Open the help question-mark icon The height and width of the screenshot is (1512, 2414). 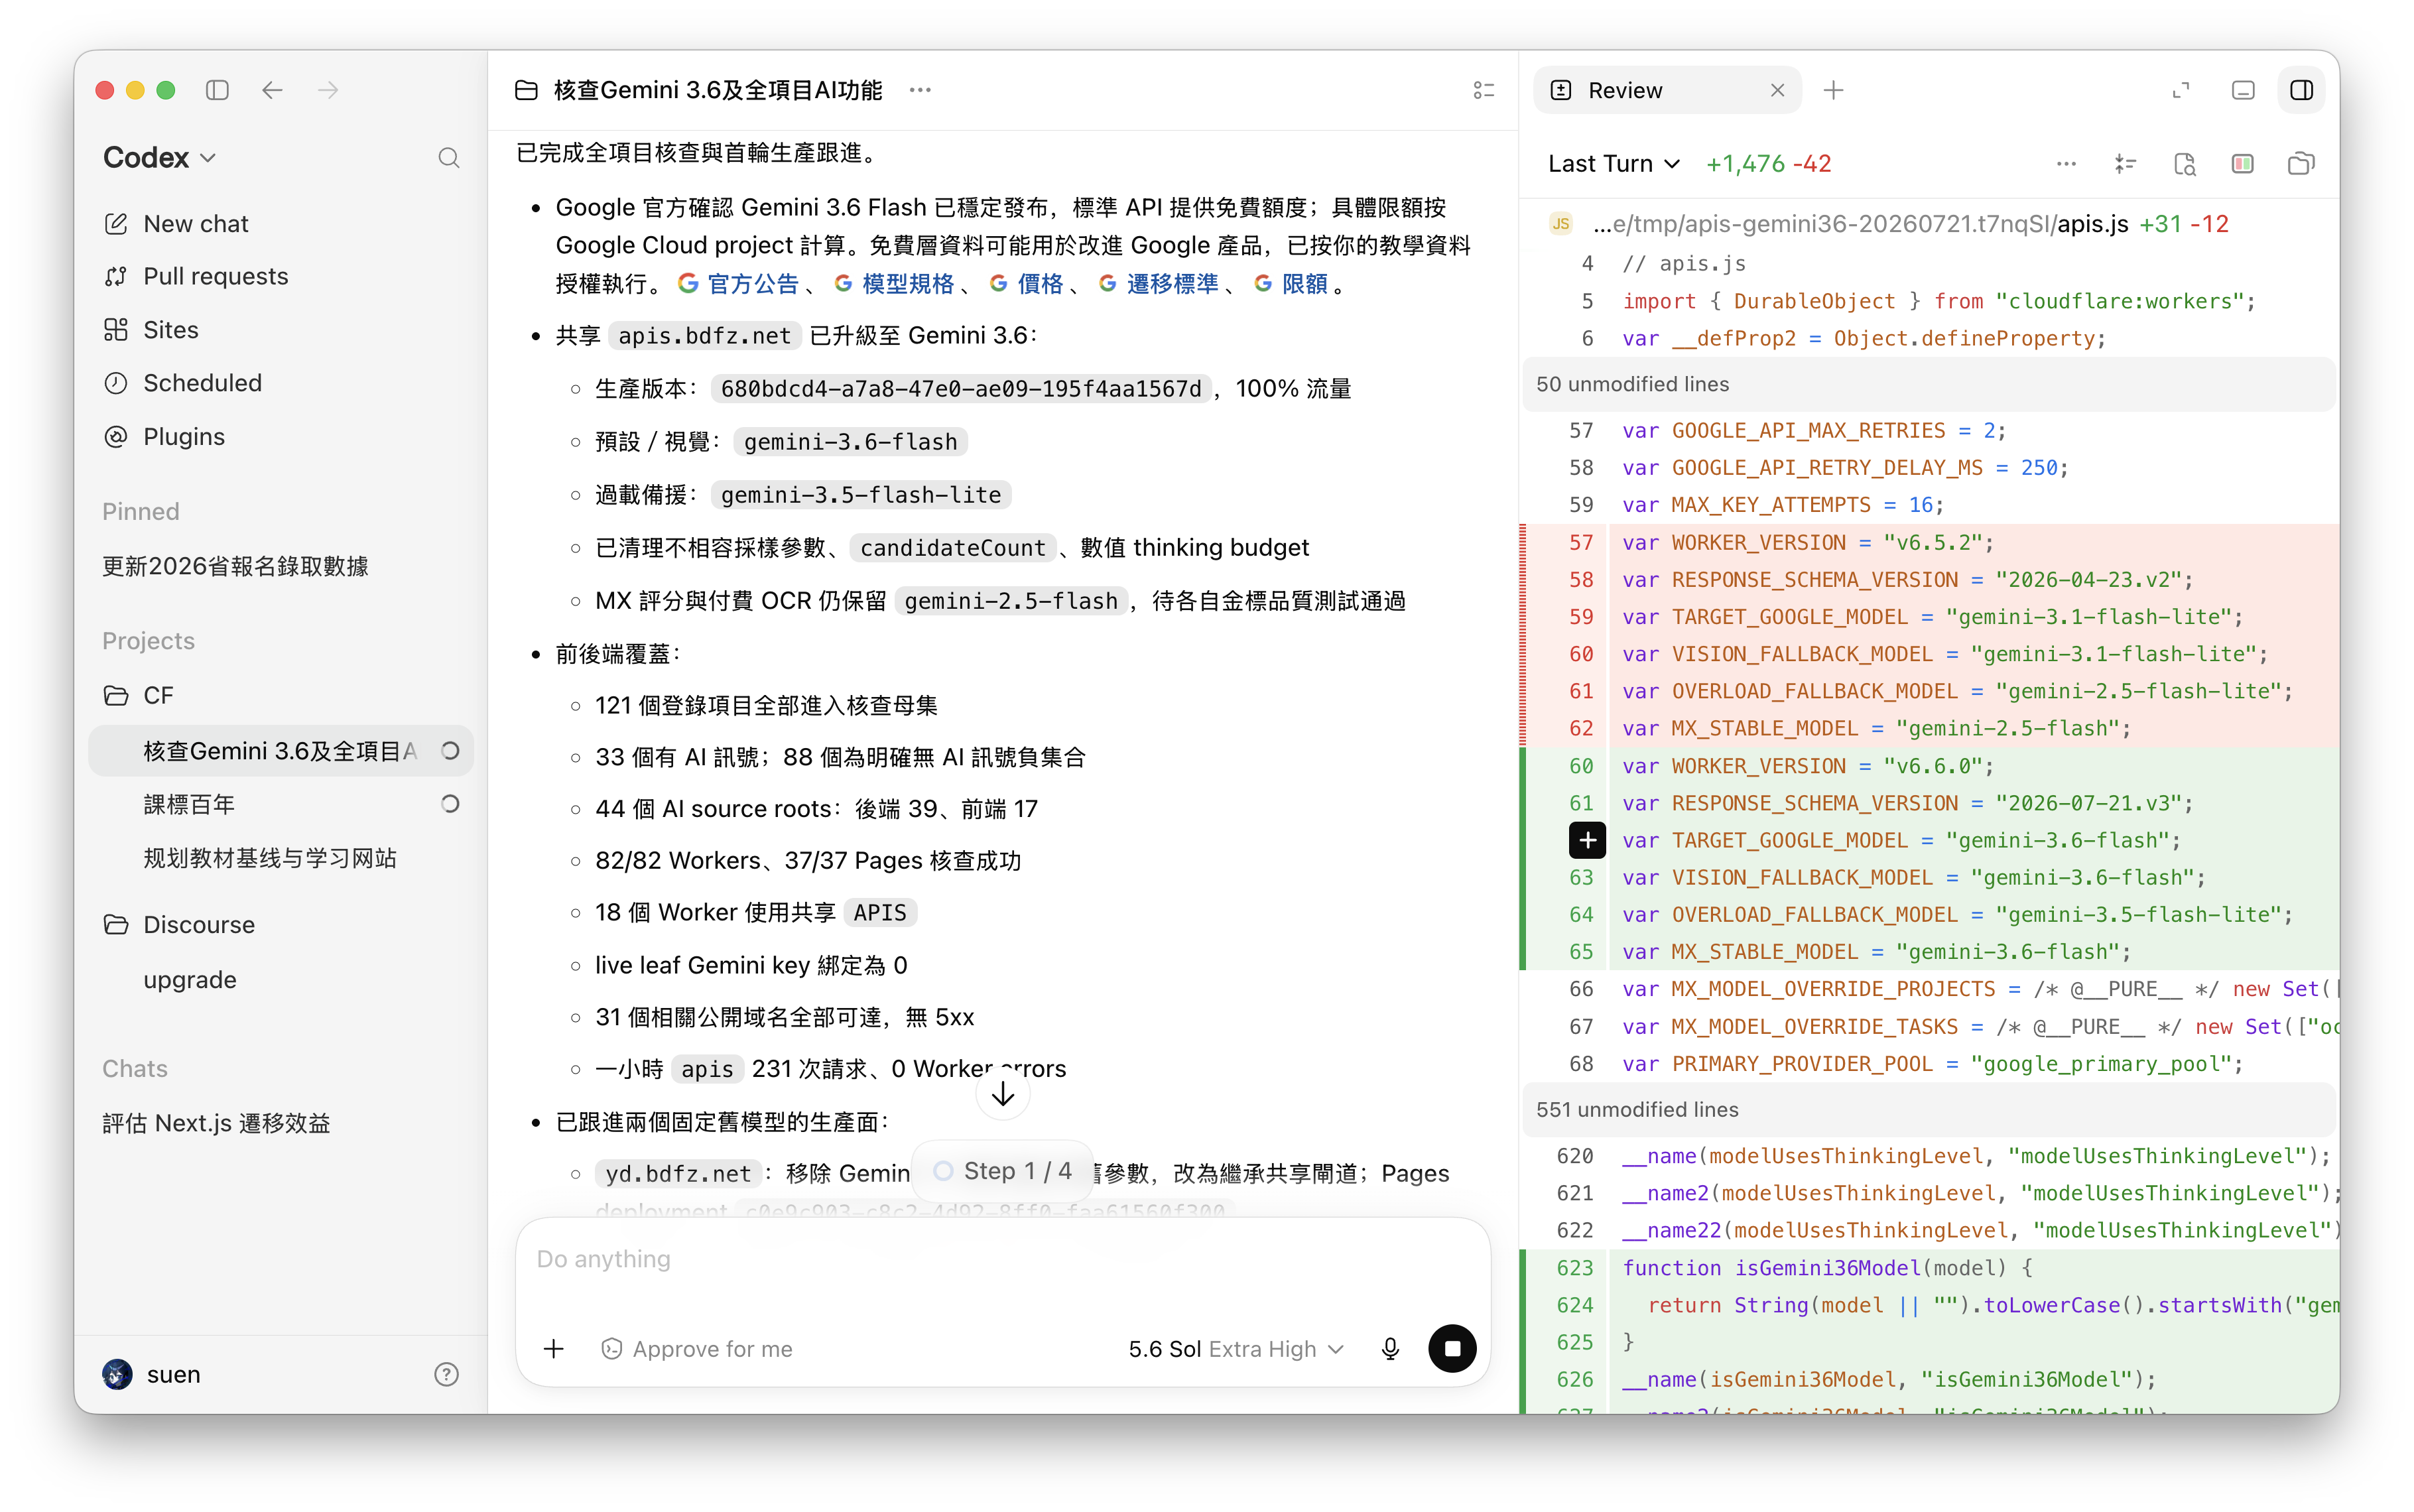pos(446,1375)
